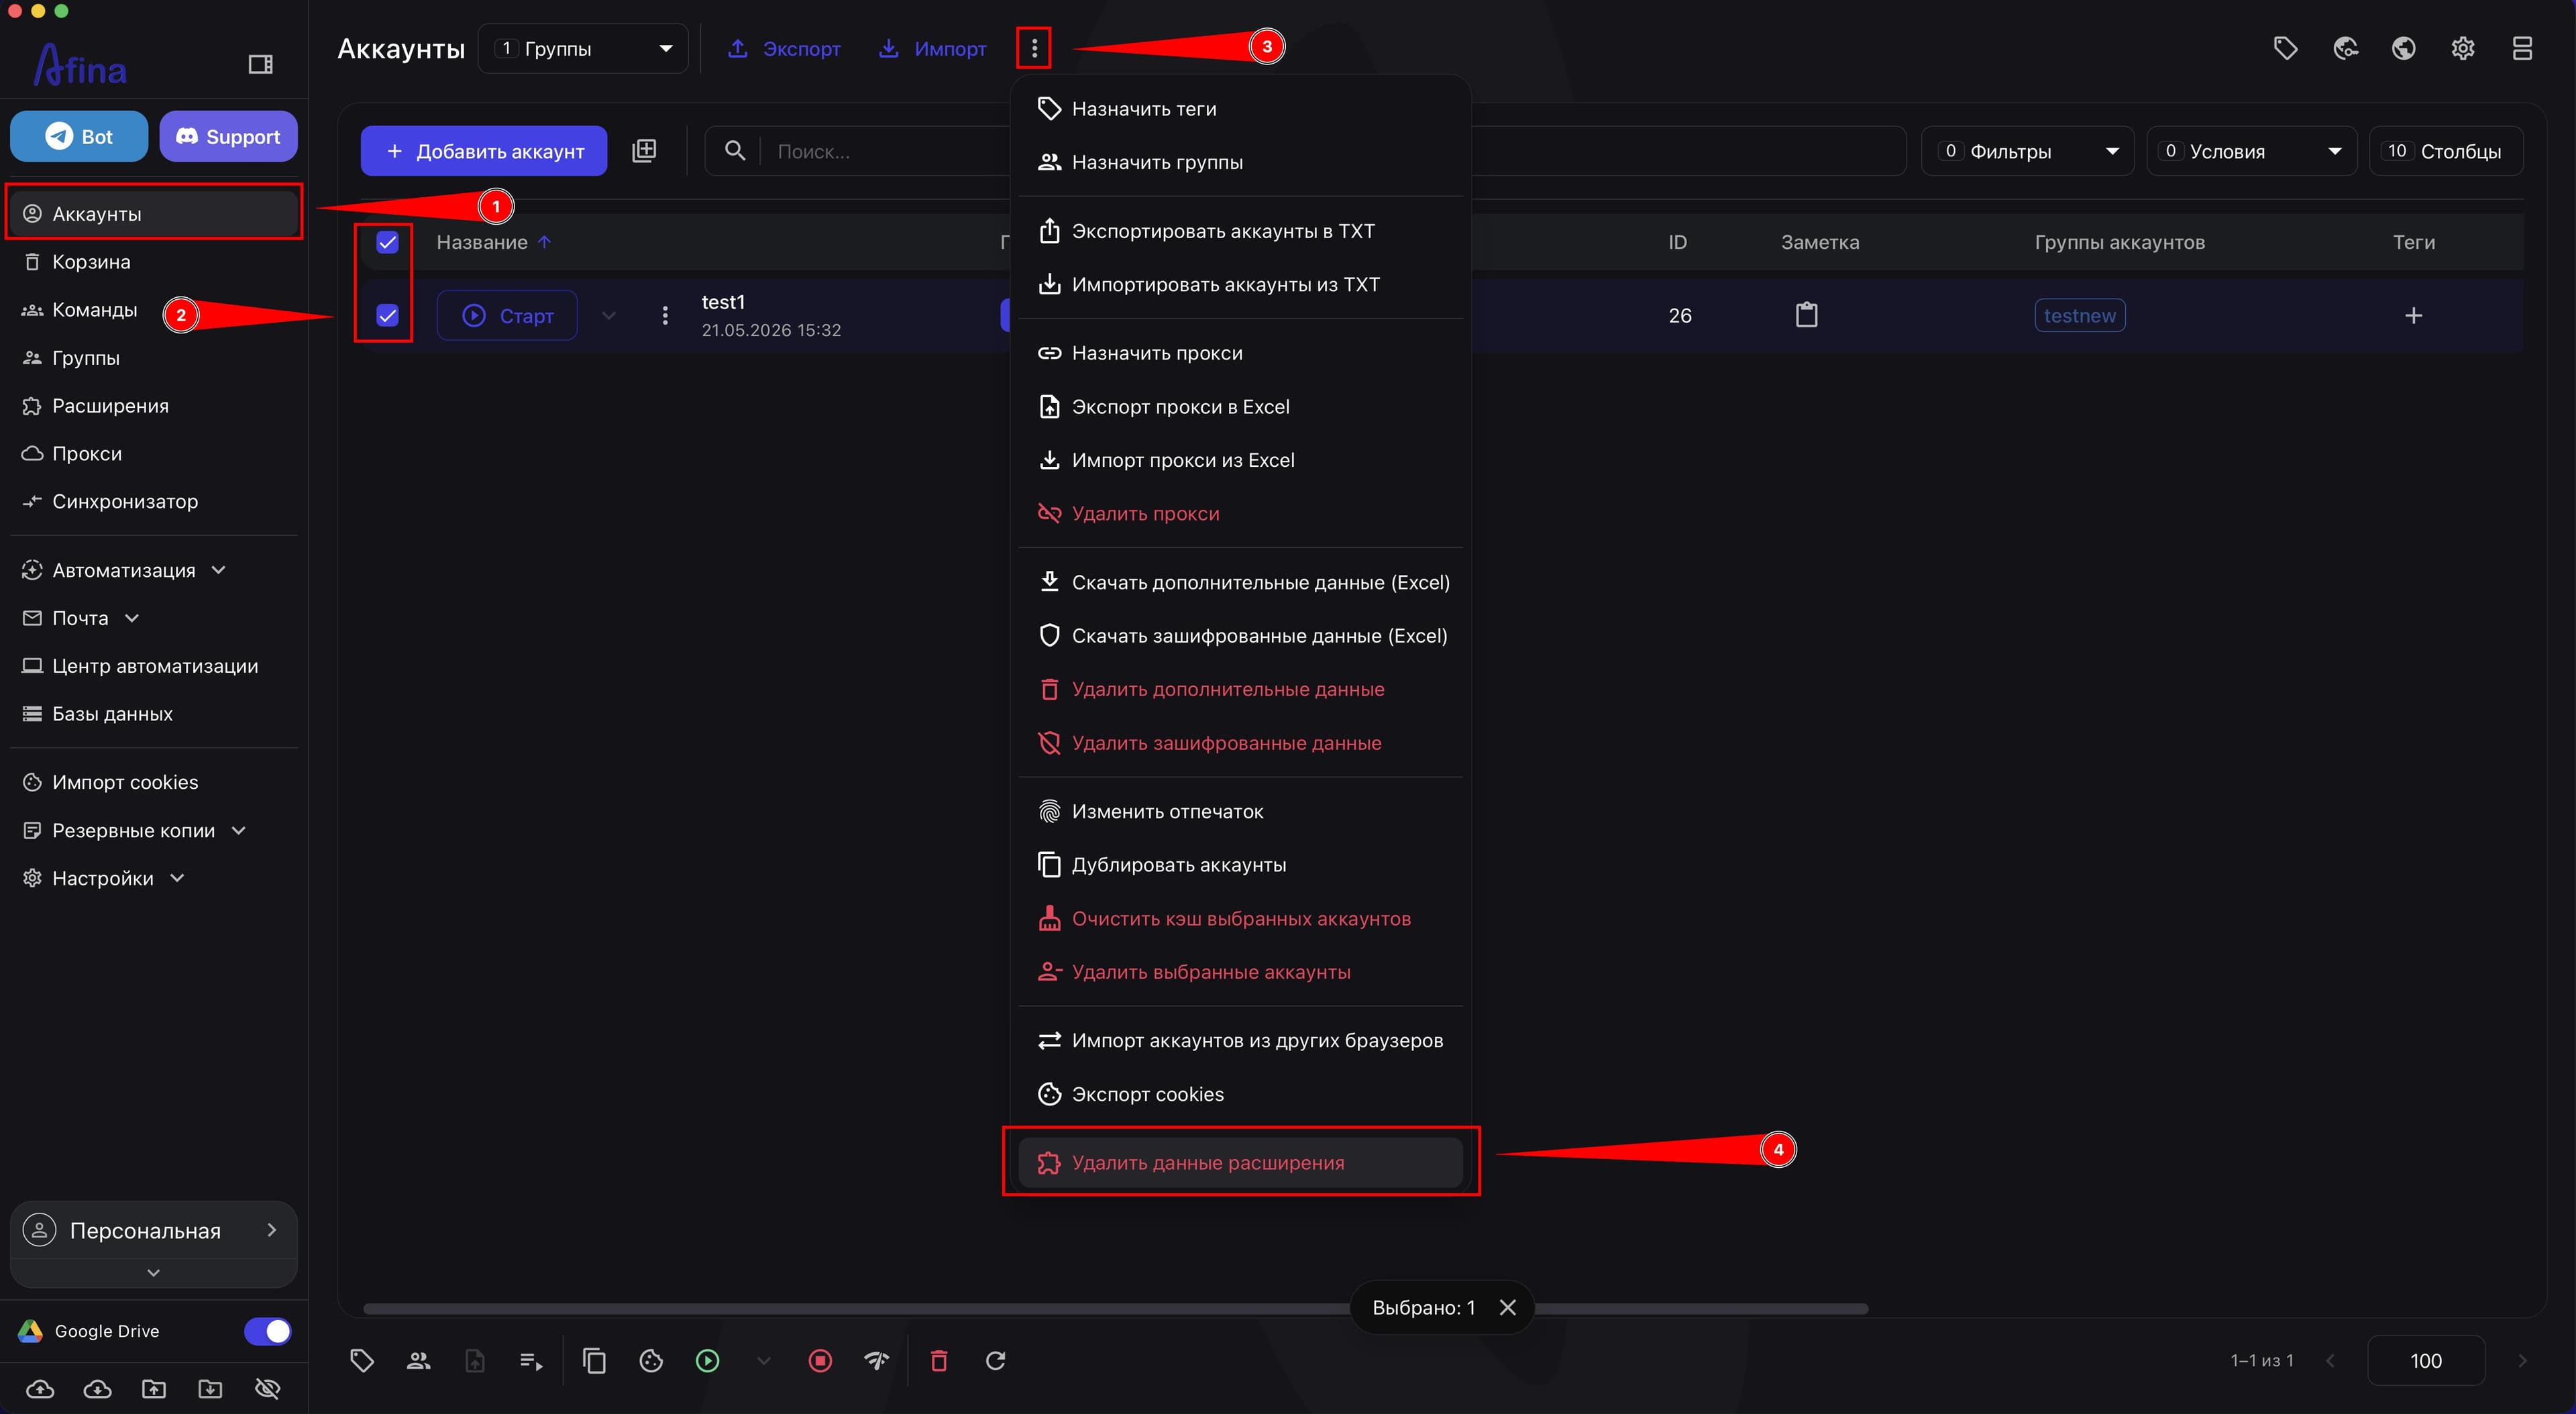Open the Прокси sidebar item
Image resolution: width=2576 pixels, height=1414 pixels.
tap(154, 453)
